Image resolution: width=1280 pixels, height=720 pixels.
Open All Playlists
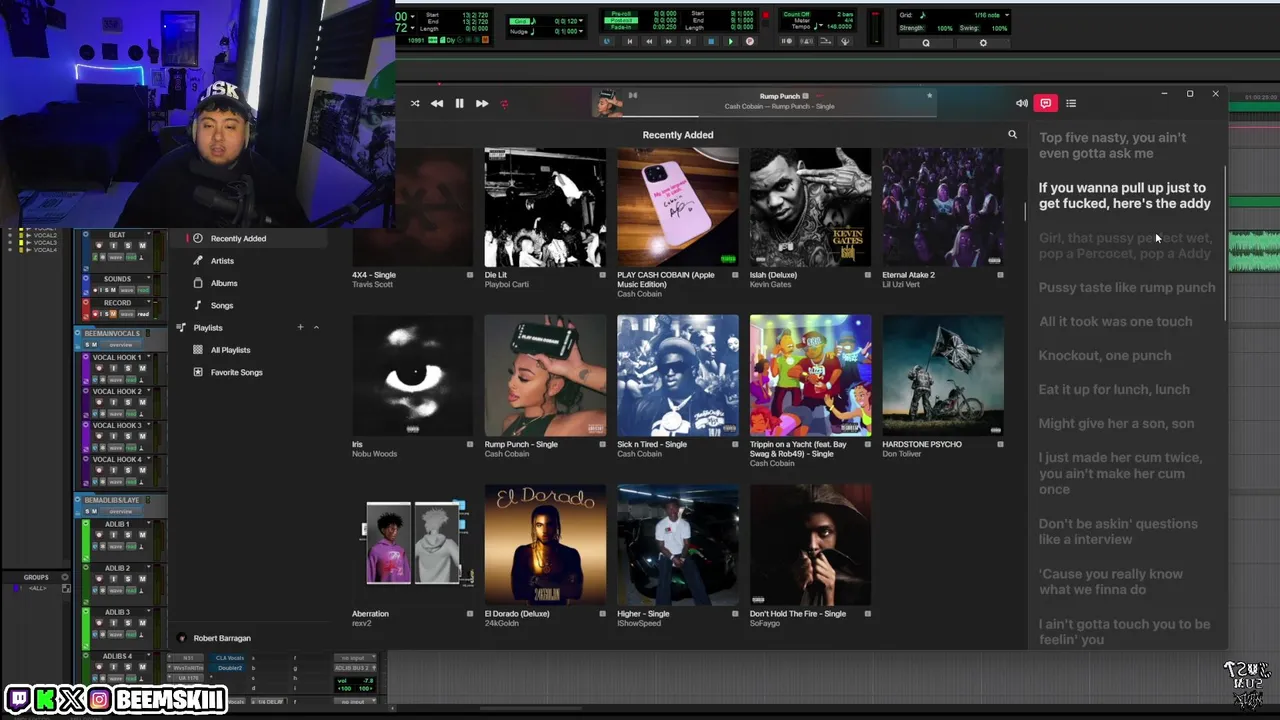230,350
